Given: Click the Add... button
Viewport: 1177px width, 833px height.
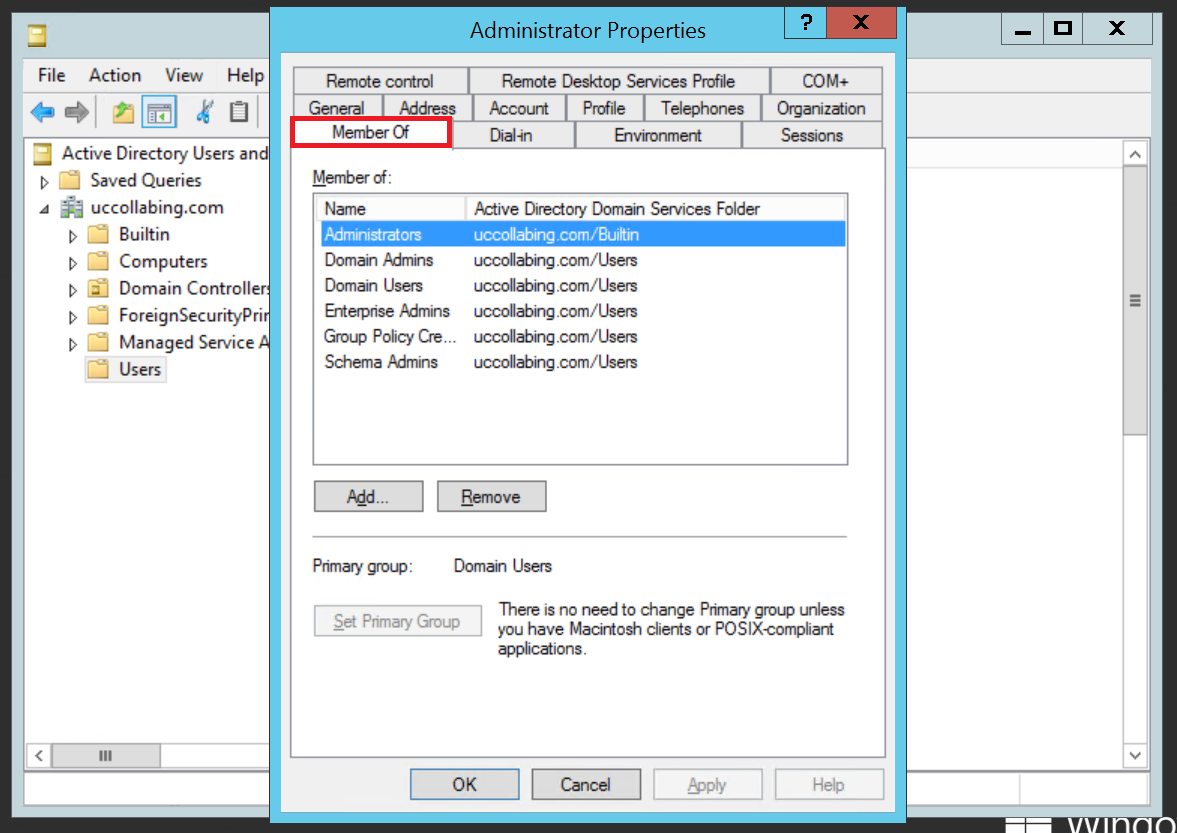Looking at the screenshot, I should point(368,497).
